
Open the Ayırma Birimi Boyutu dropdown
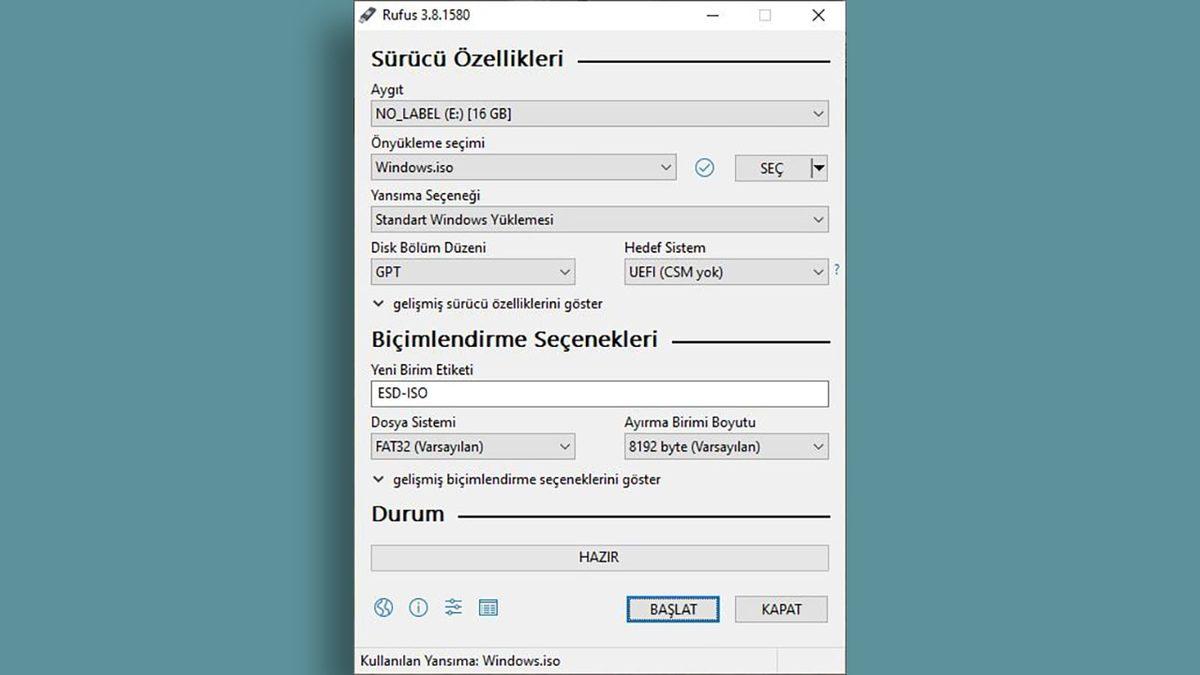[x=817, y=446]
